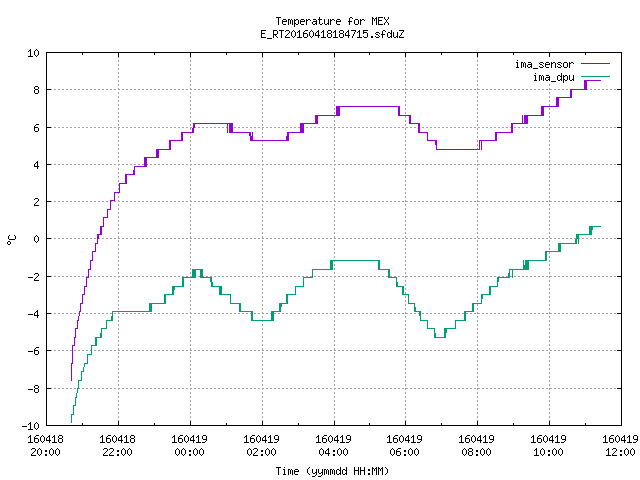
Task: Click the x-axis label '160419 08:00'
Action: click(476, 445)
